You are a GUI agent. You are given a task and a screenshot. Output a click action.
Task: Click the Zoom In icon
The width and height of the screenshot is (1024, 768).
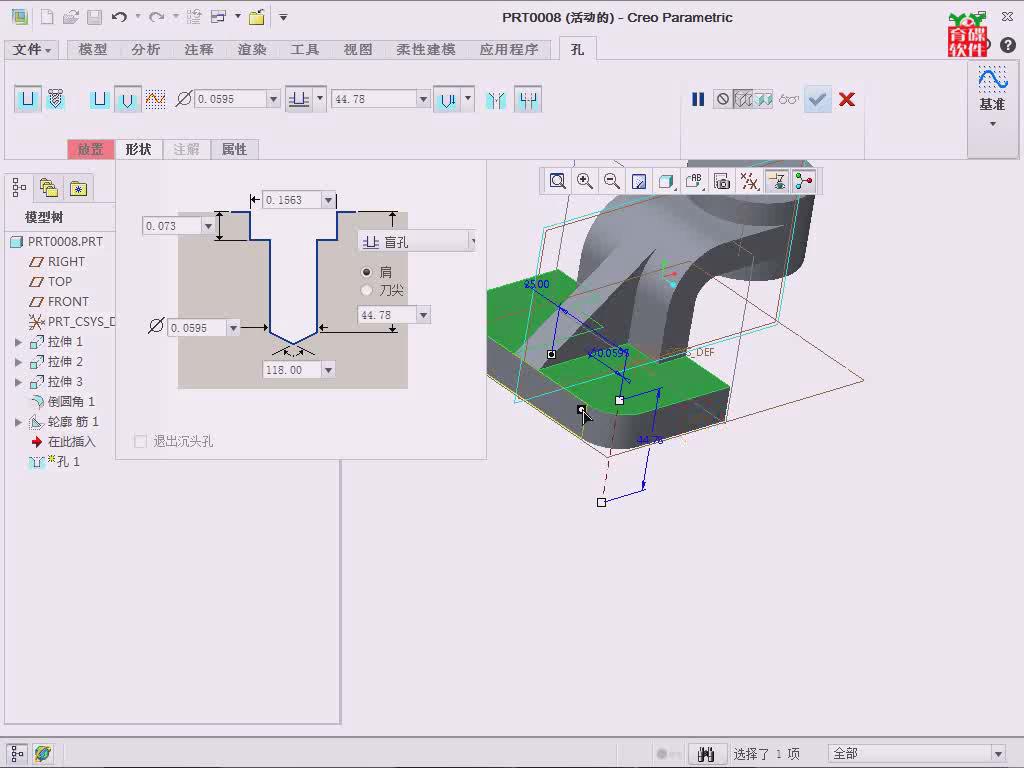pyautogui.click(x=584, y=181)
